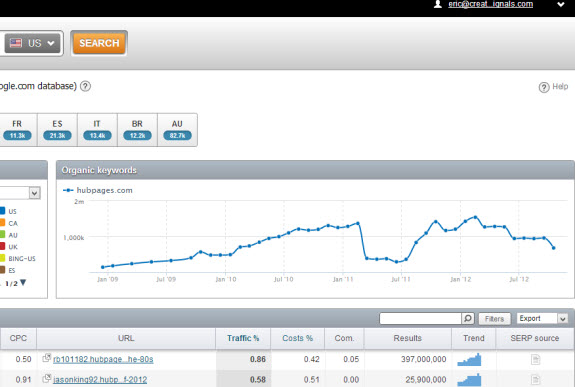575x387 pixels.
Task: Open SERP source page icon for rb101182 row
Action: coord(535,359)
